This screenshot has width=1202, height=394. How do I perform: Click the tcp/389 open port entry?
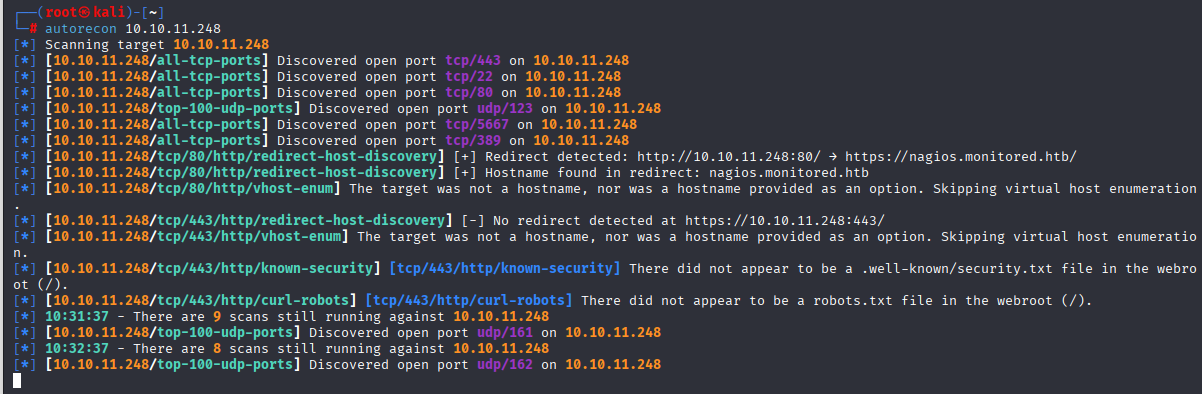476,140
